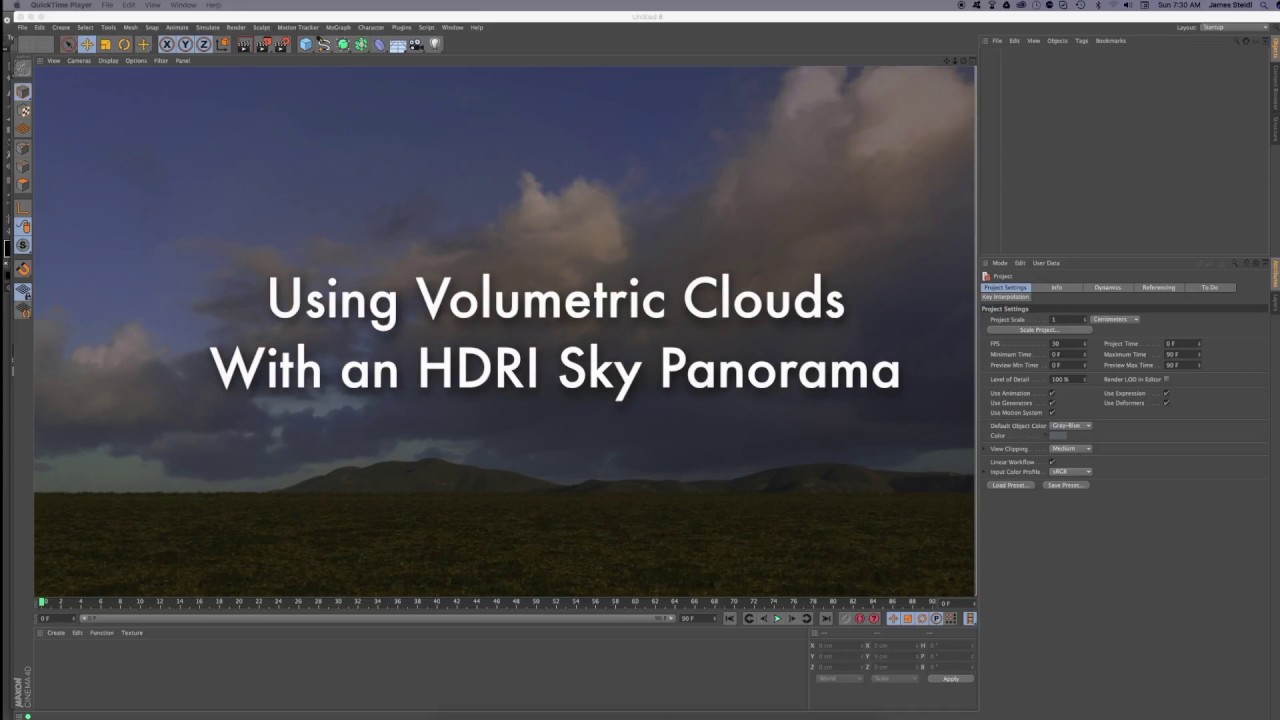Open the Cameras viewport menu
1280x720 pixels.
79,61
